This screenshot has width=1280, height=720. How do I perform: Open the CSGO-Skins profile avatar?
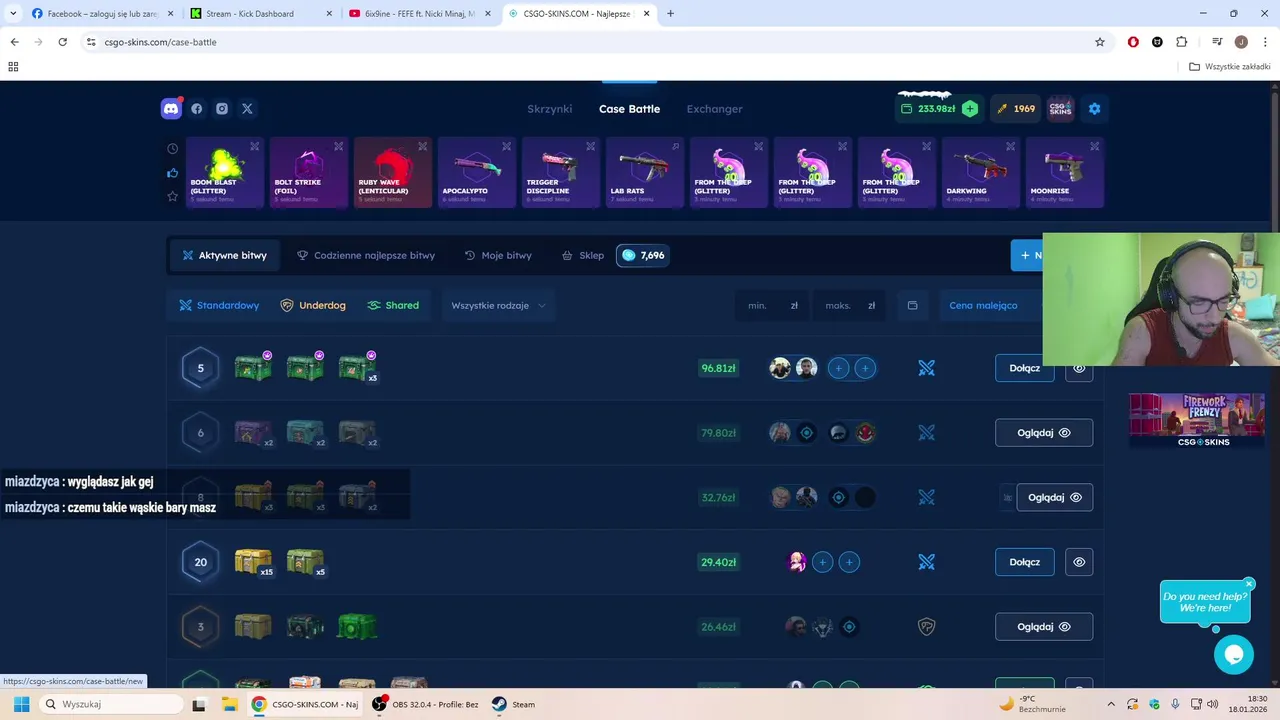pyautogui.click(x=1060, y=109)
